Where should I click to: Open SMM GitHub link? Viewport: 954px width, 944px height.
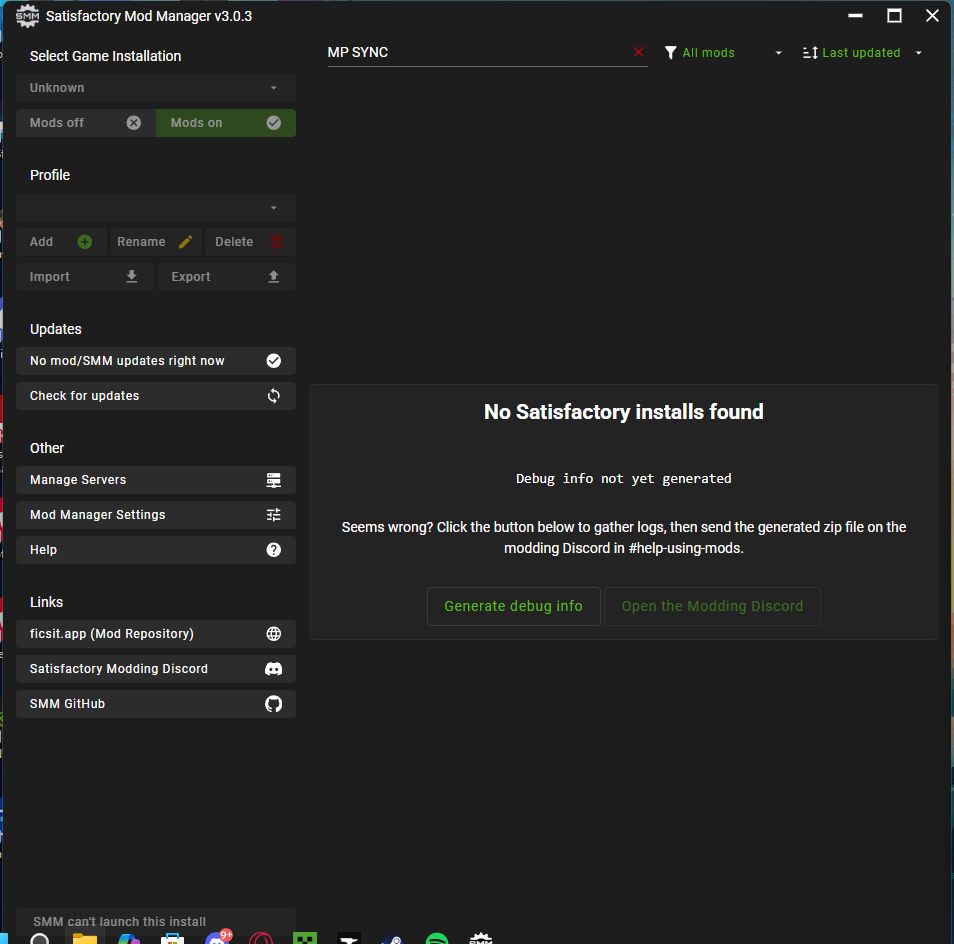(x=156, y=704)
